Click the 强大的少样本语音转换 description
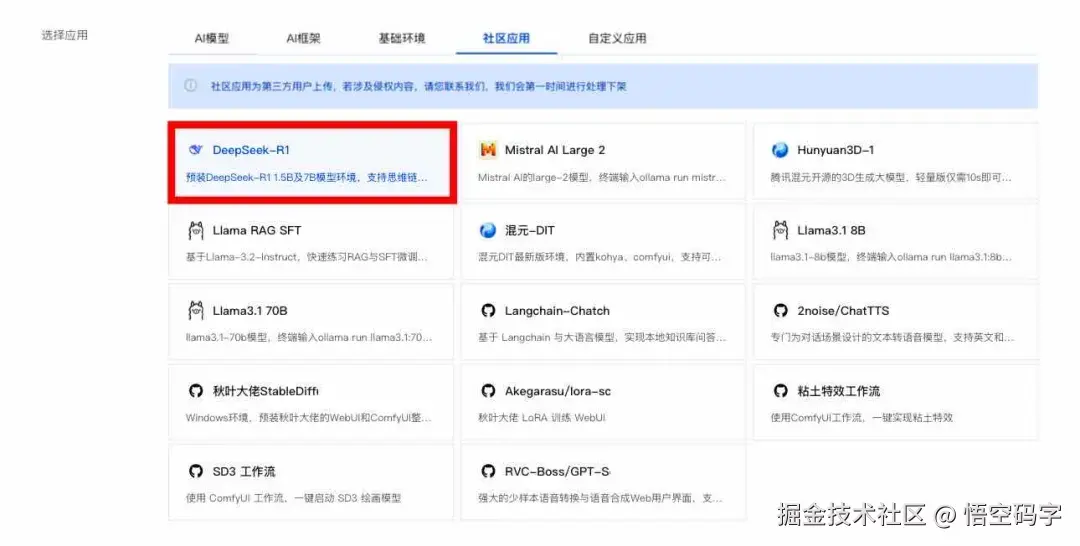Image resolution: width=1080 pixels, height=546 pixels. pyautogui.click(x=600, y=498)
